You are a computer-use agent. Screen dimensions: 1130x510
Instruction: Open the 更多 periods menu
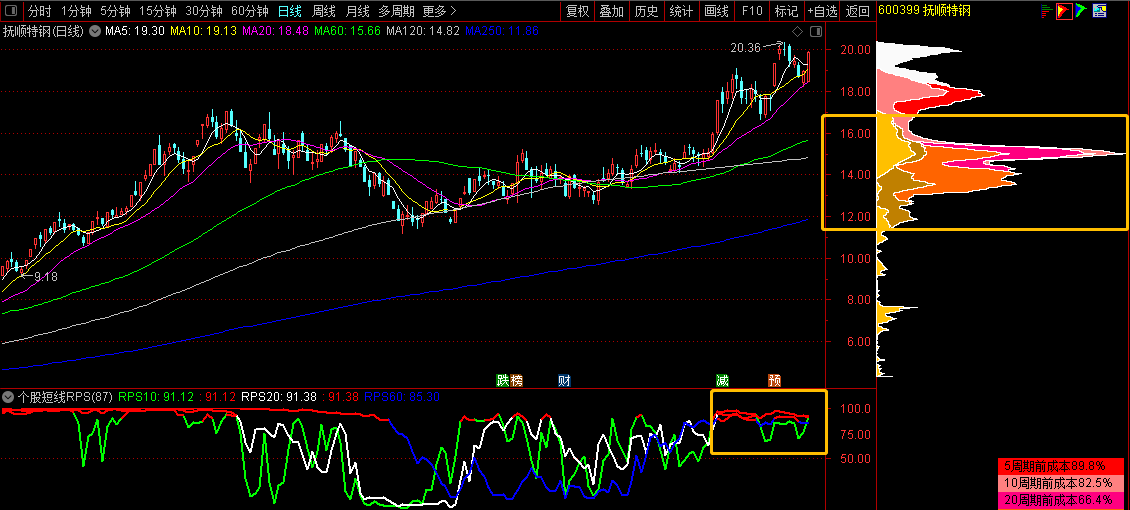click(x=439, y=12)
